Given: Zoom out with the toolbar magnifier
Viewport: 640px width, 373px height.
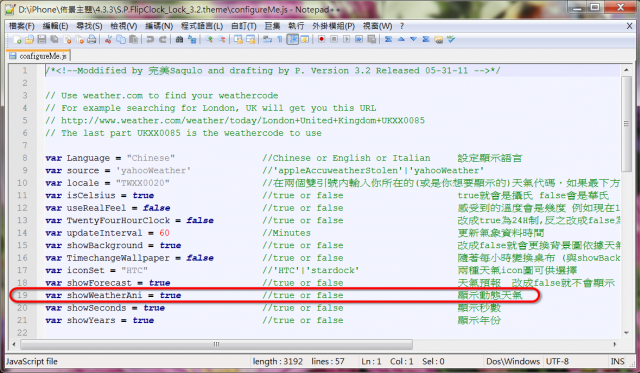Looking at the screenshot, I should pos(222,40).
